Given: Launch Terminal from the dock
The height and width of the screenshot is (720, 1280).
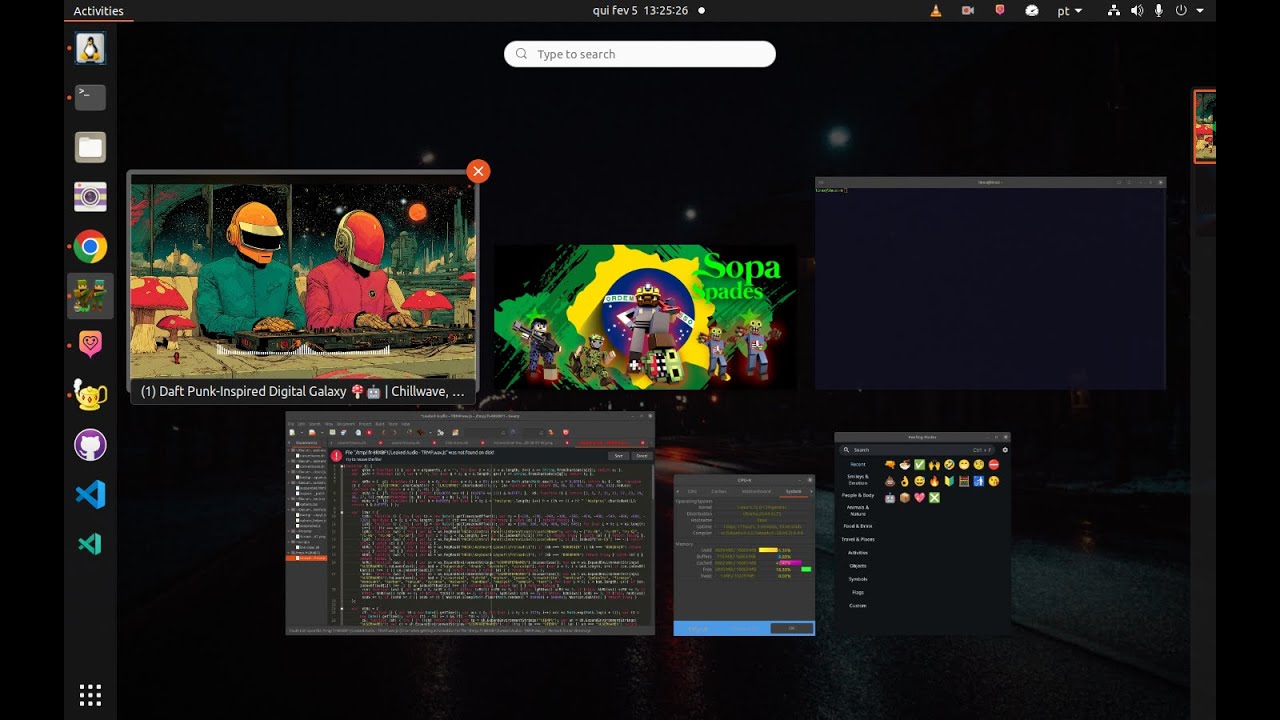Looking at the screenshot, I should pyautogui.click(x=90, y=97).
